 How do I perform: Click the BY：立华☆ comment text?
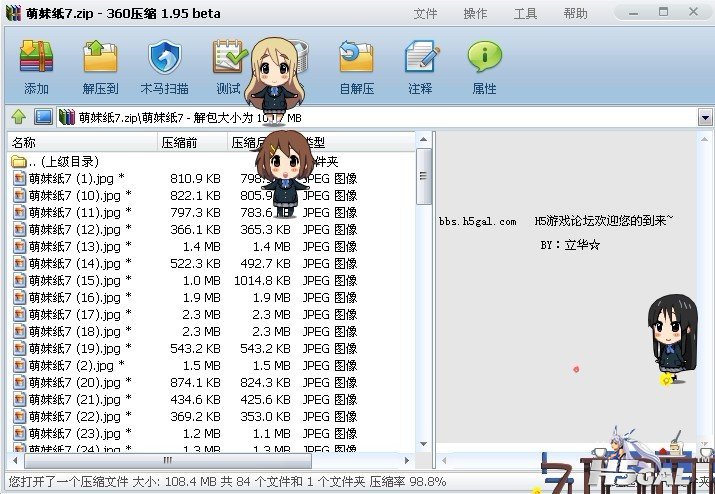(570, 245)
